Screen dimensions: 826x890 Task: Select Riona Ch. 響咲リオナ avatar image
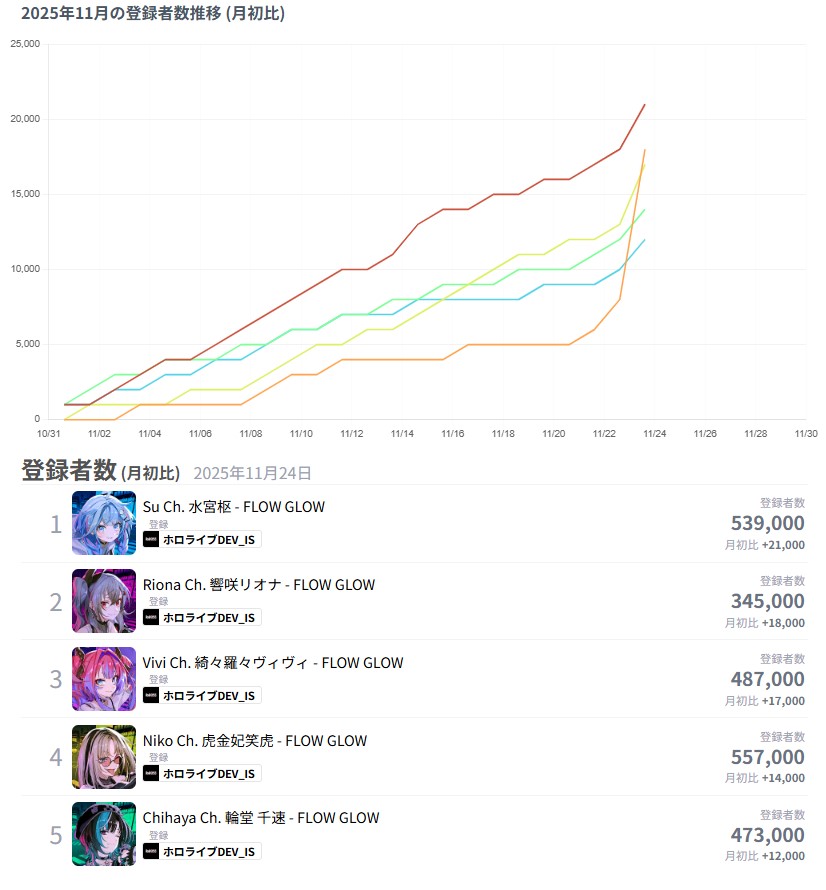pos(104,601)
